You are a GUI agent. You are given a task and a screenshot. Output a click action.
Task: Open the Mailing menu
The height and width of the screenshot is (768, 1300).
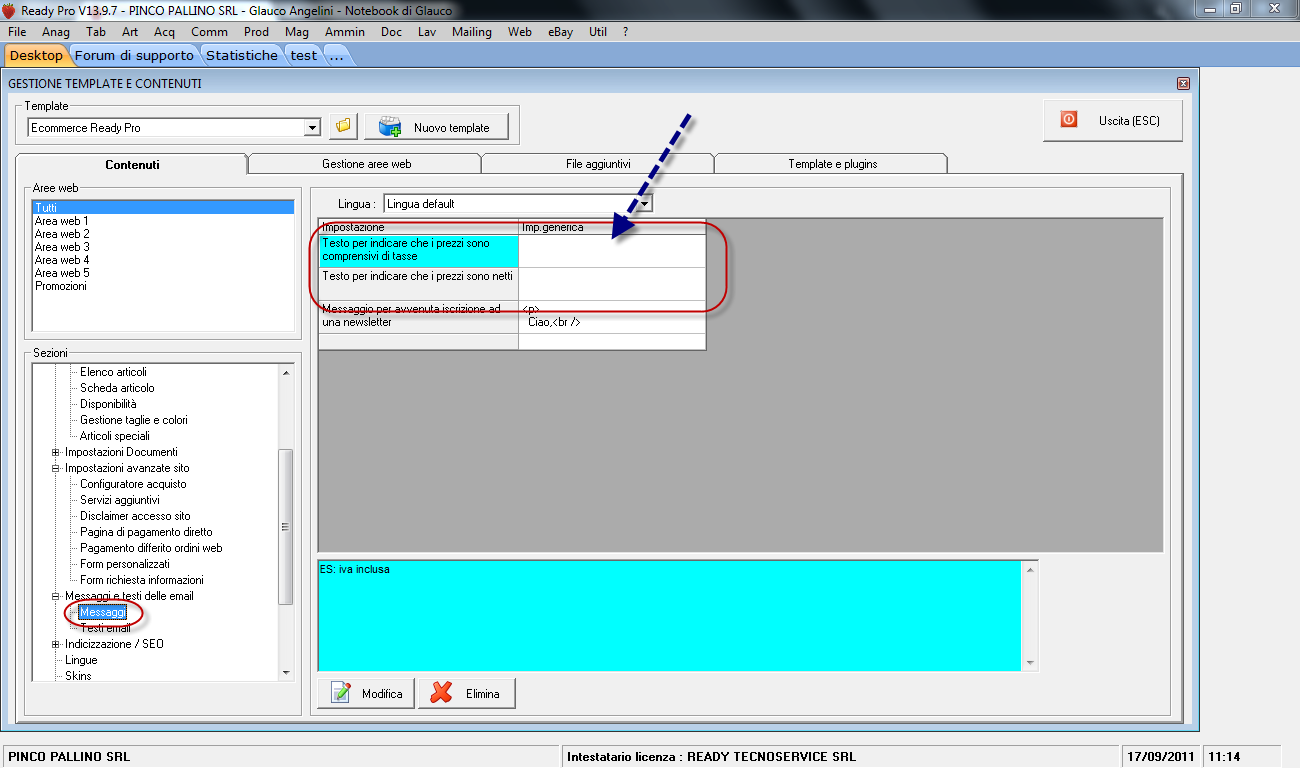[472, 32]
